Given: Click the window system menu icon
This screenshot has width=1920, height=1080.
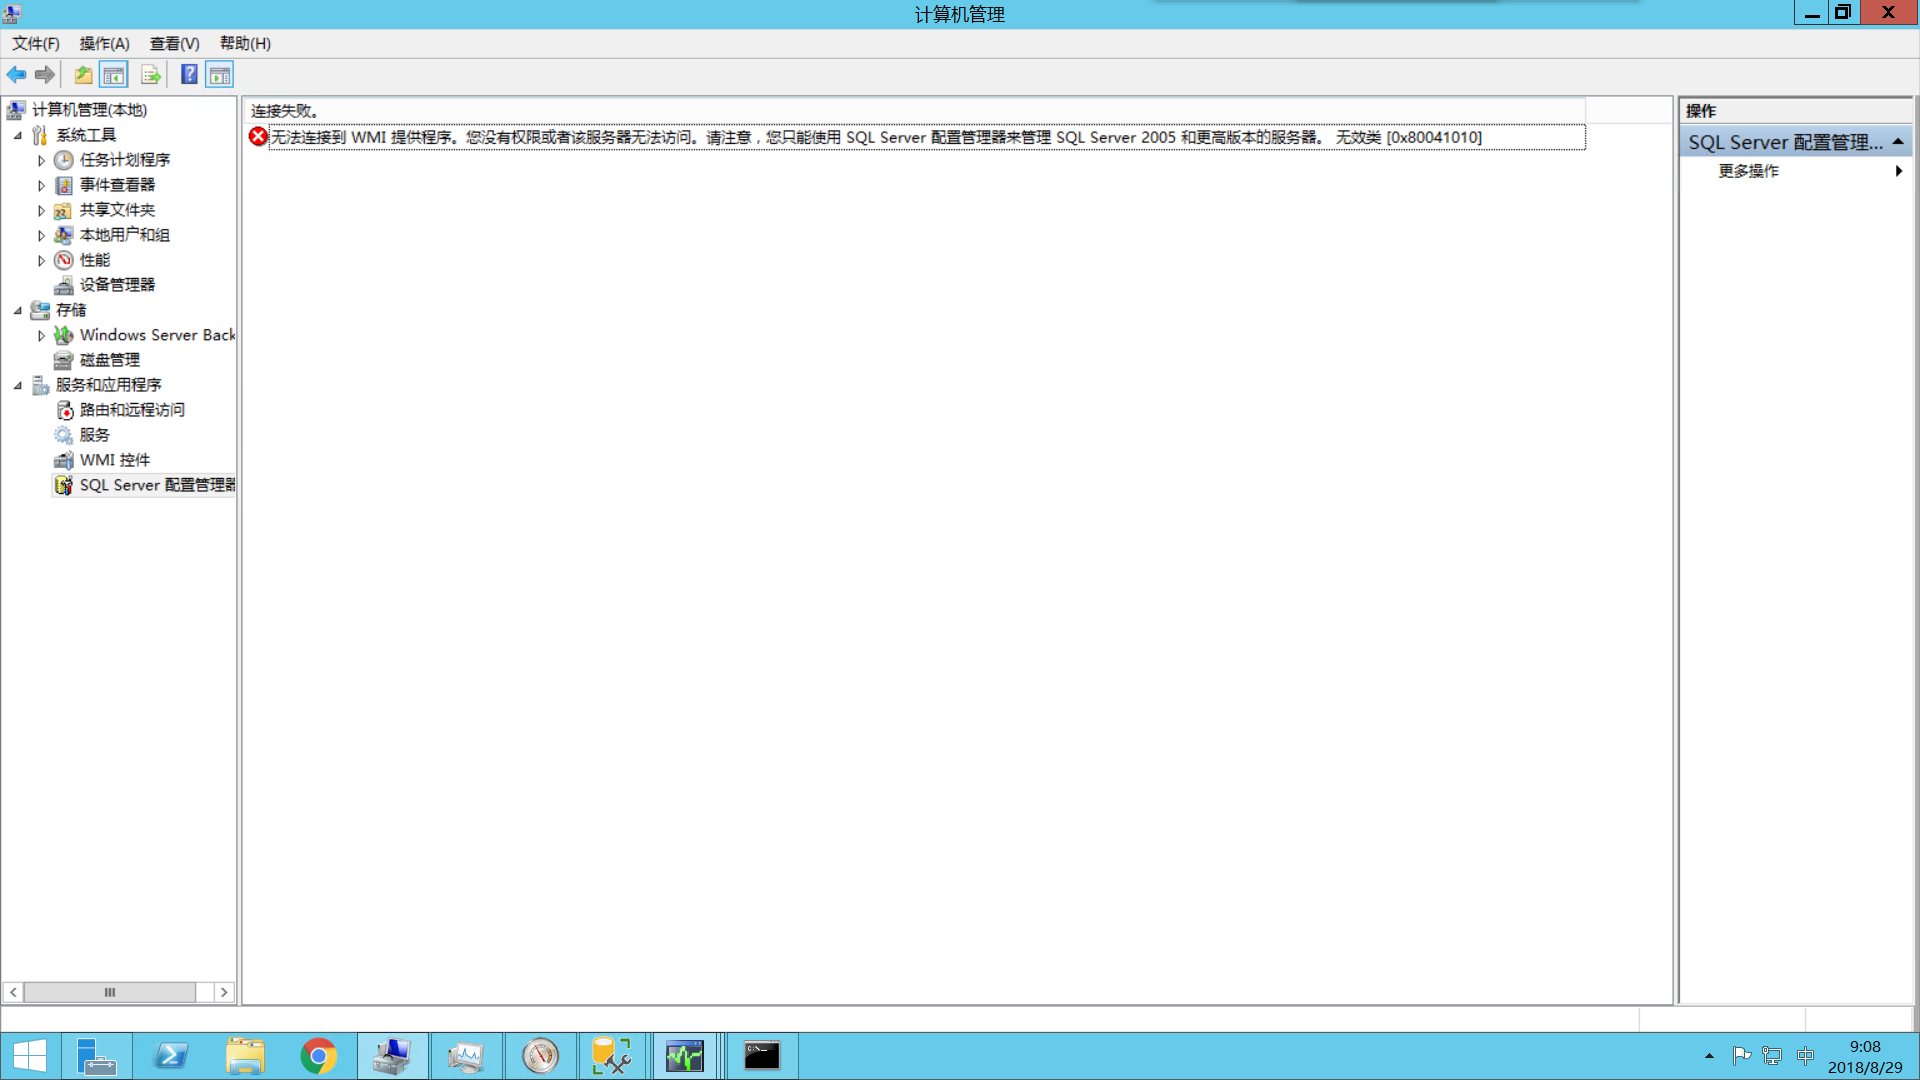Looking at the screenshot, I should 12,13.
